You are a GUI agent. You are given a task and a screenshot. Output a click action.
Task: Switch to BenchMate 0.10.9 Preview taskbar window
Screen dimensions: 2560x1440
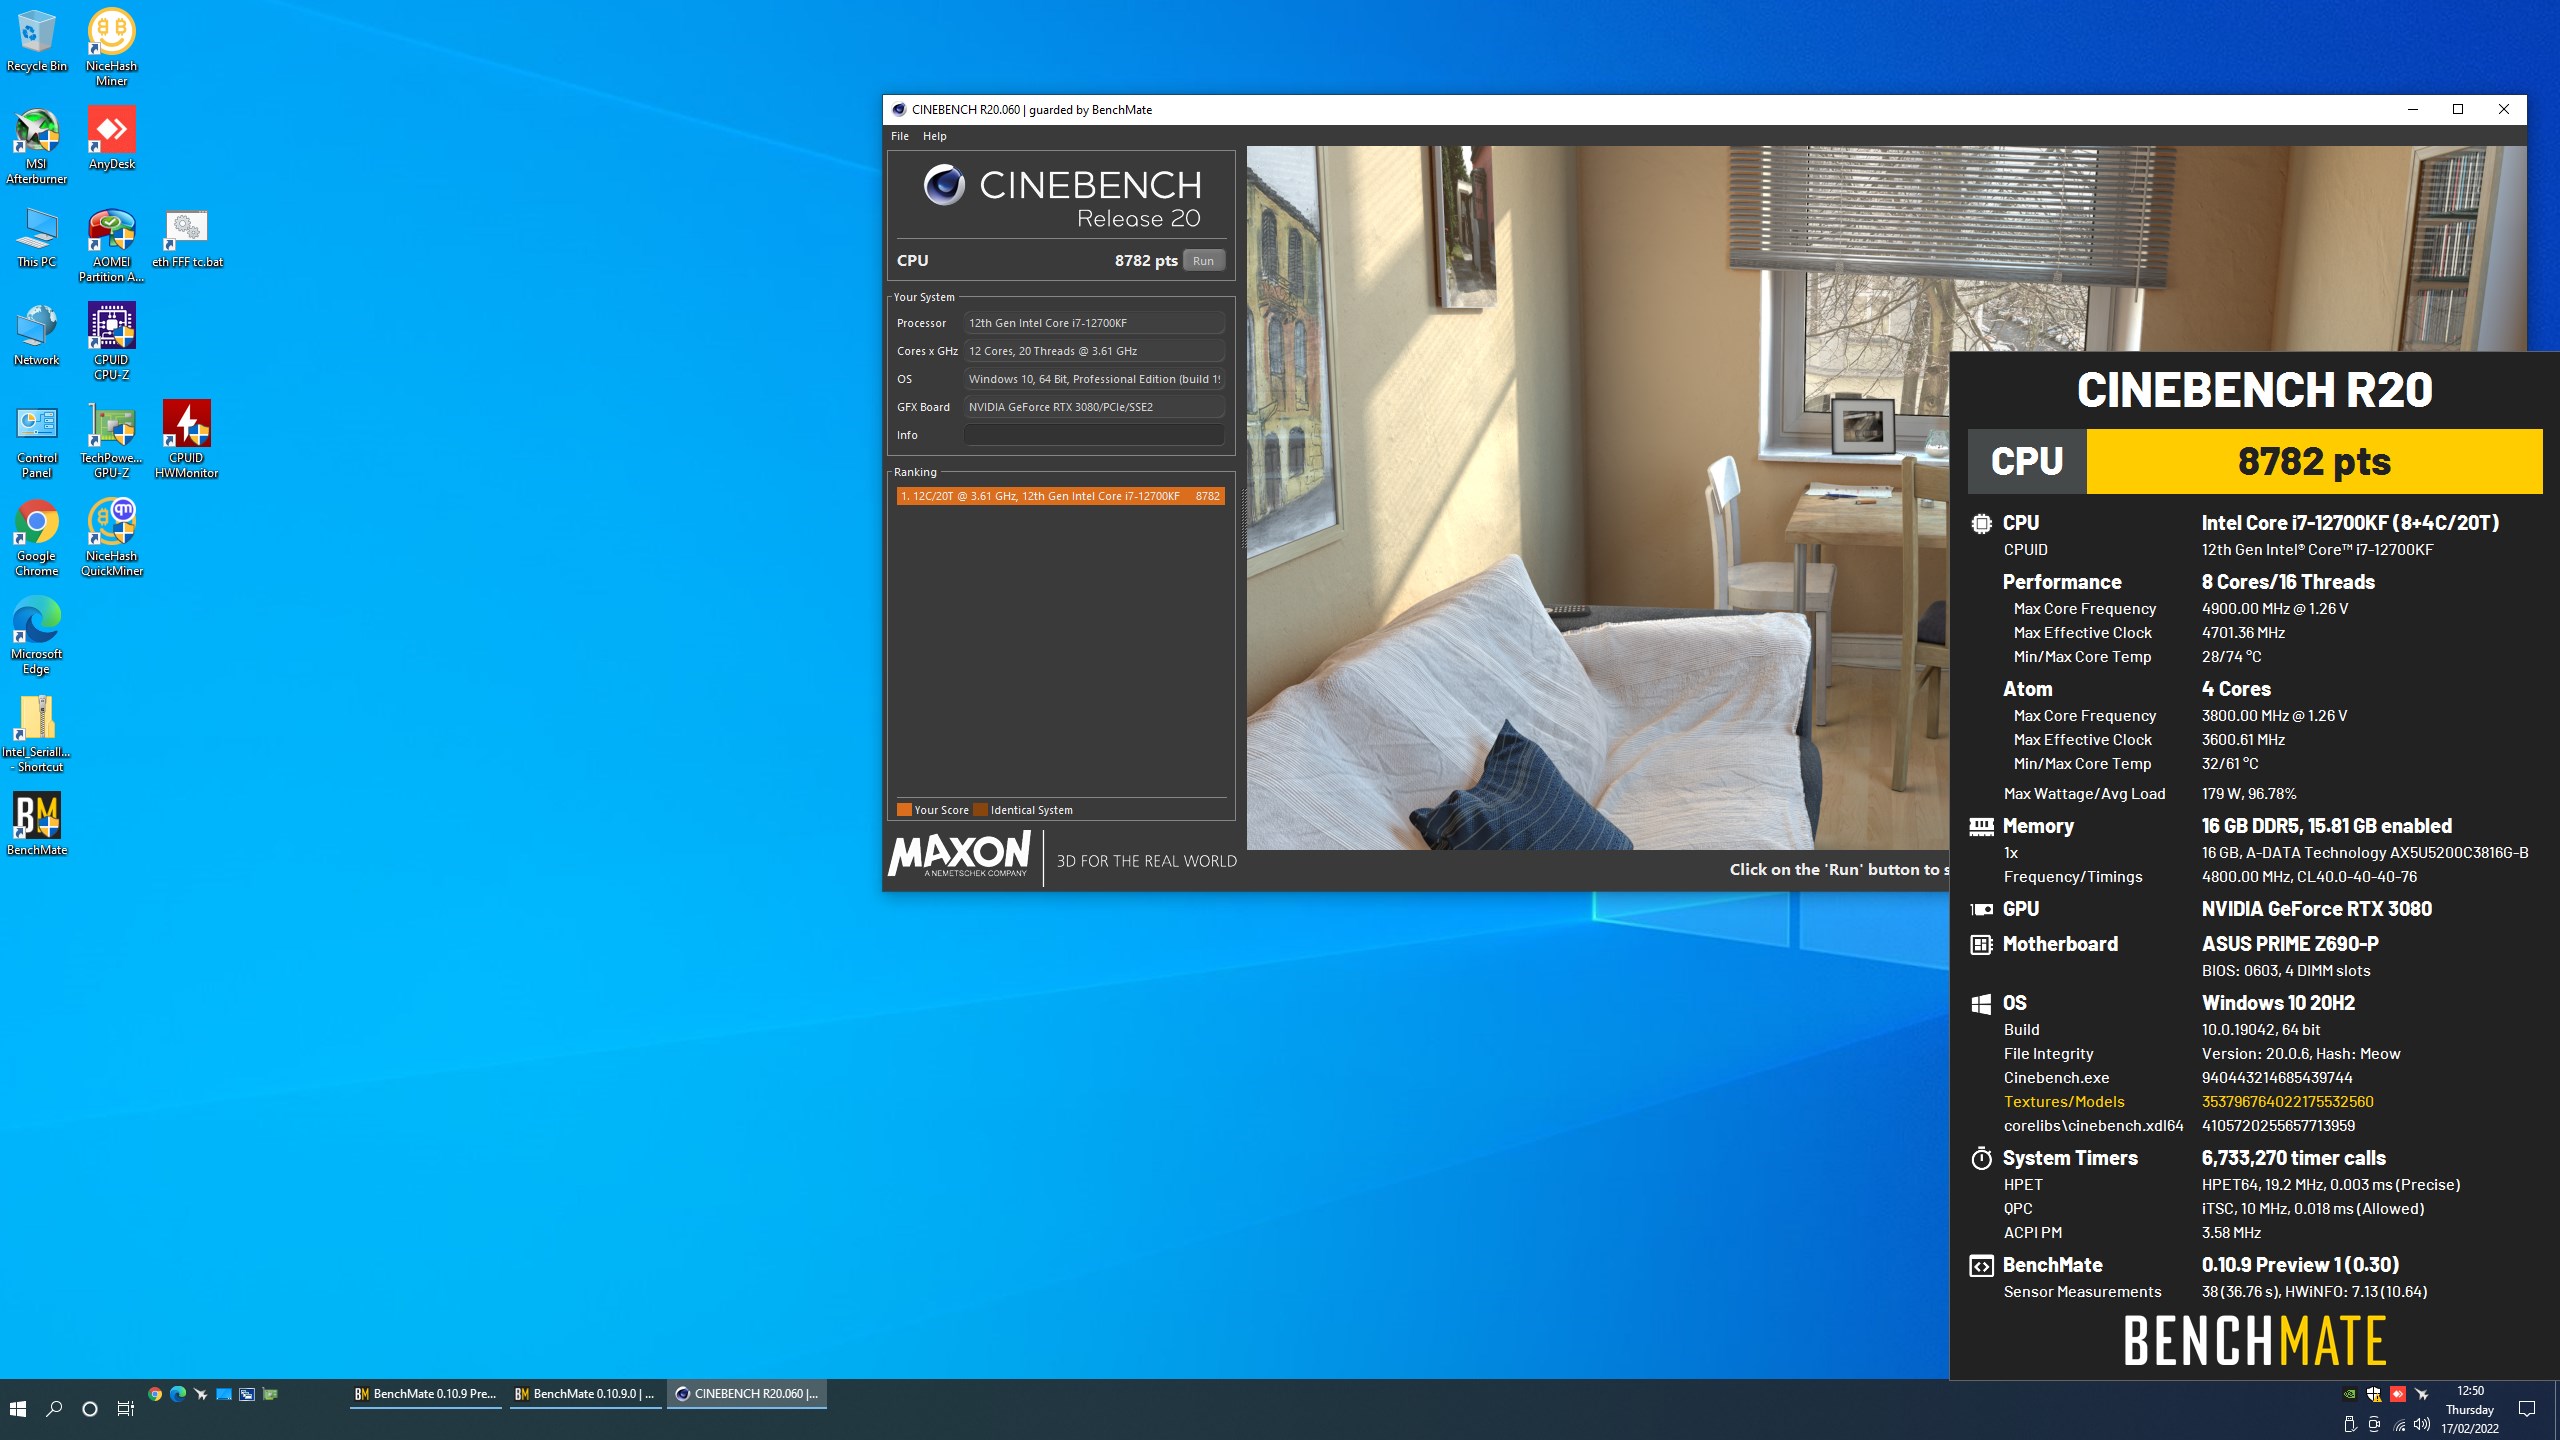(426, 1394)
